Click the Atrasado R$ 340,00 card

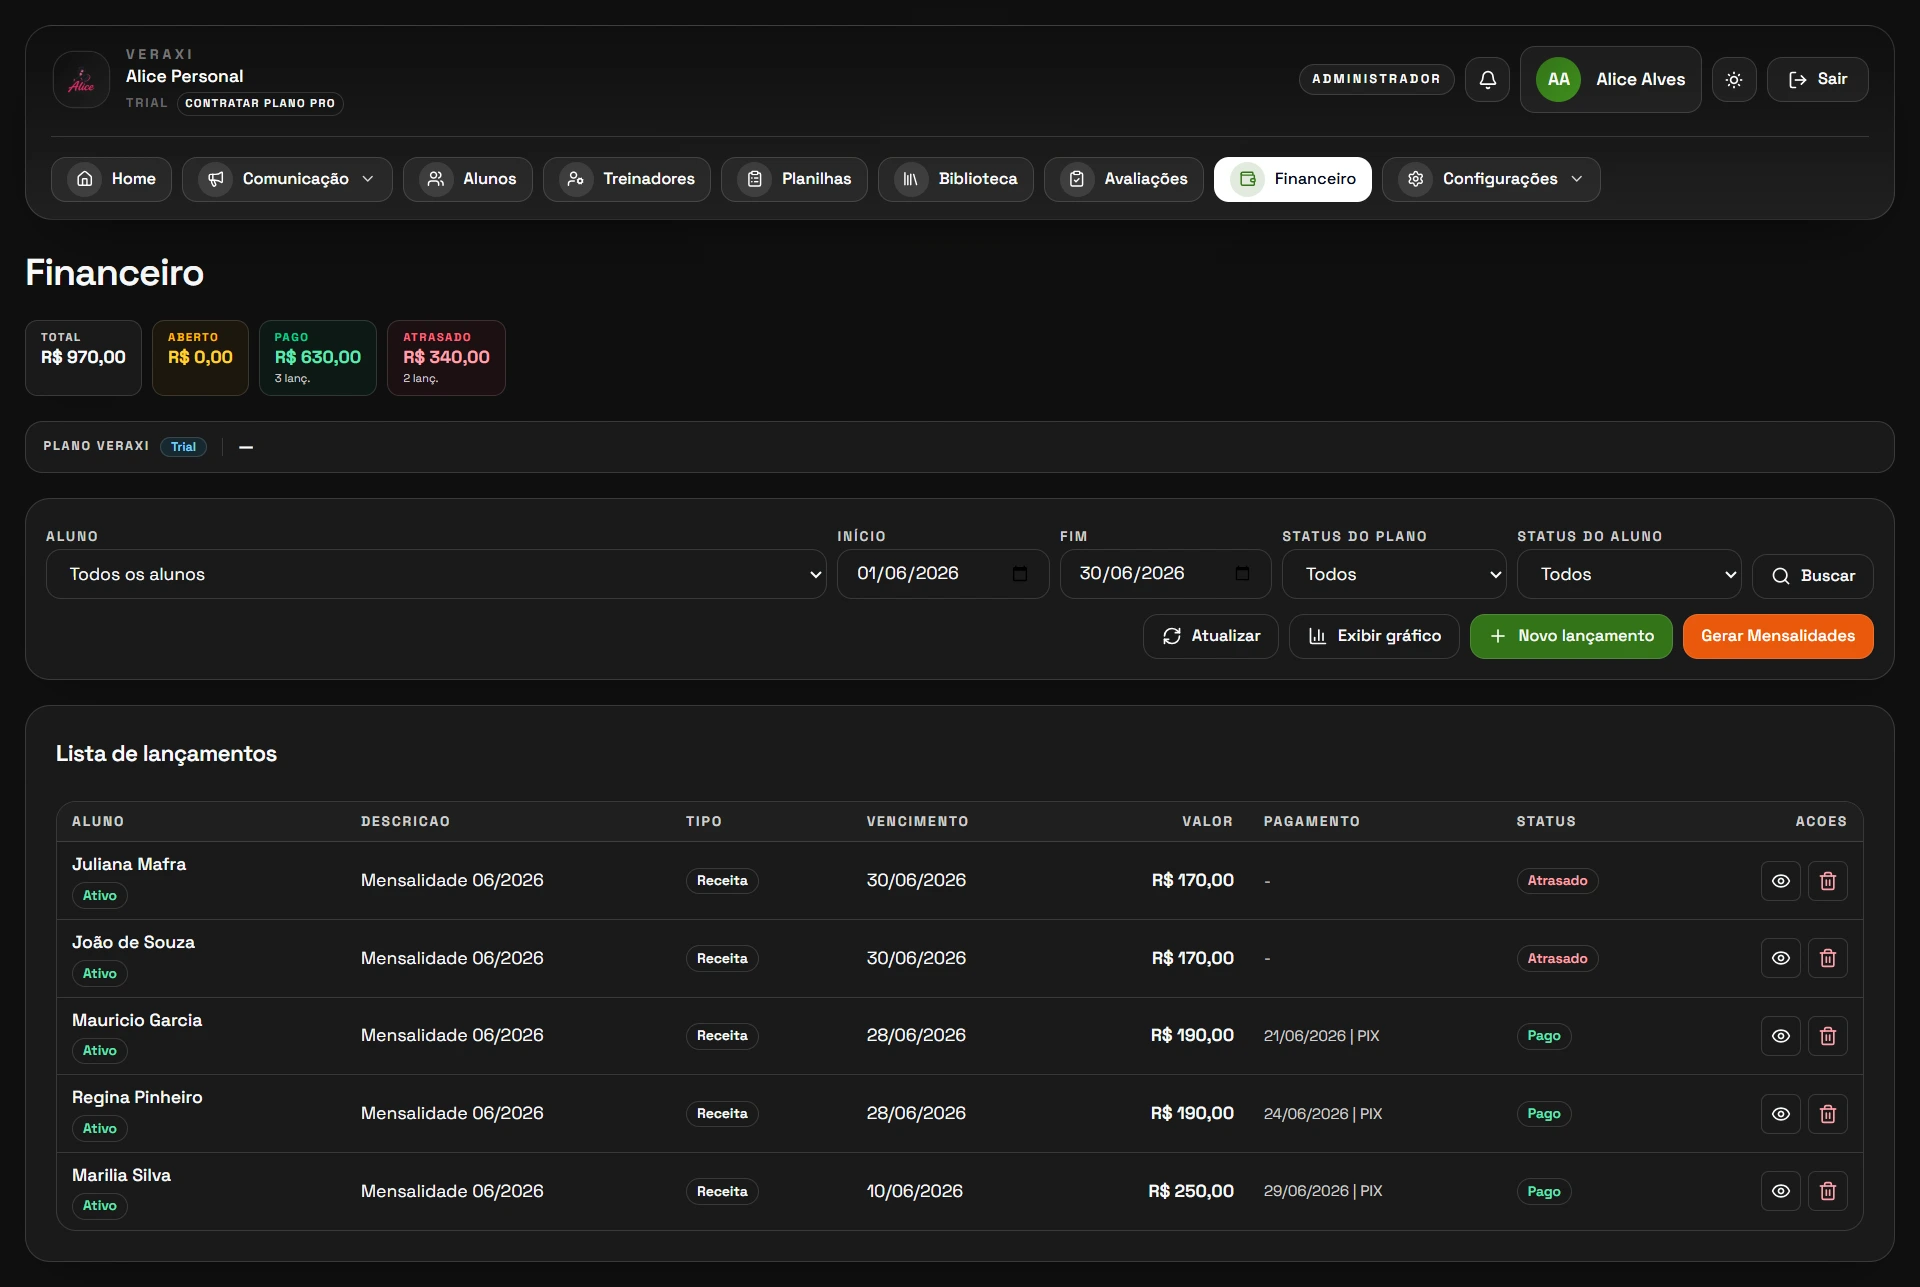click(x=446, y=358)
